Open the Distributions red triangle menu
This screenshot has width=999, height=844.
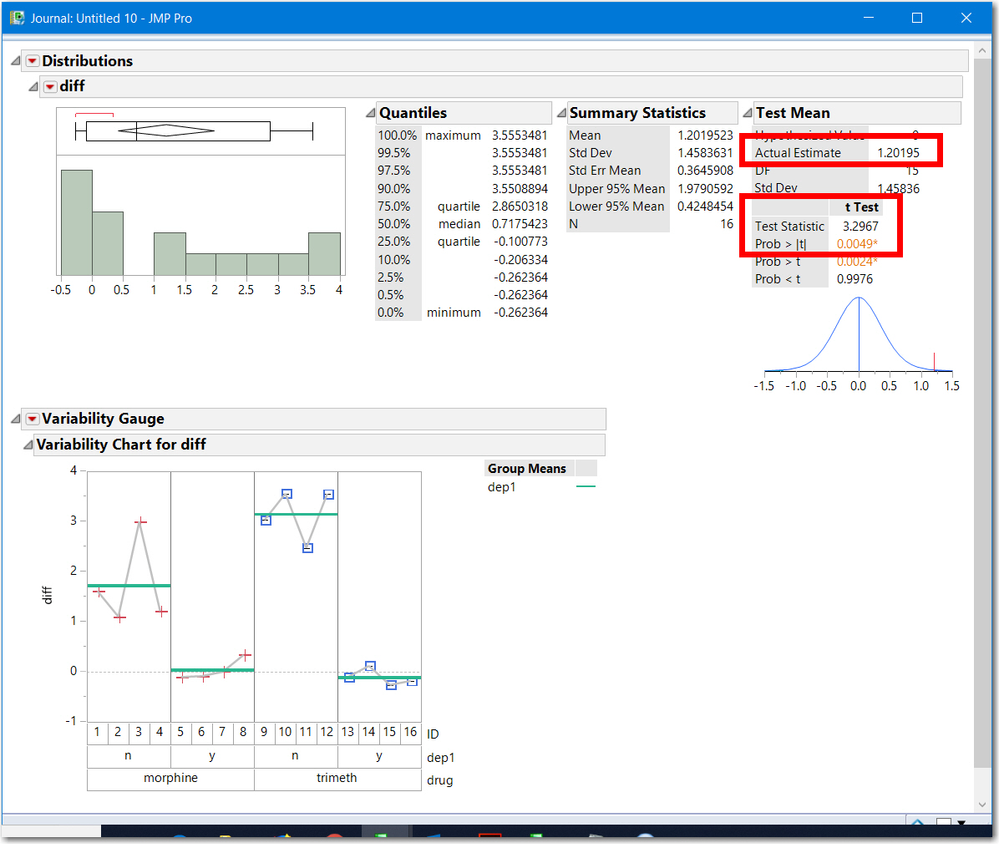click(x=32, y=61)
